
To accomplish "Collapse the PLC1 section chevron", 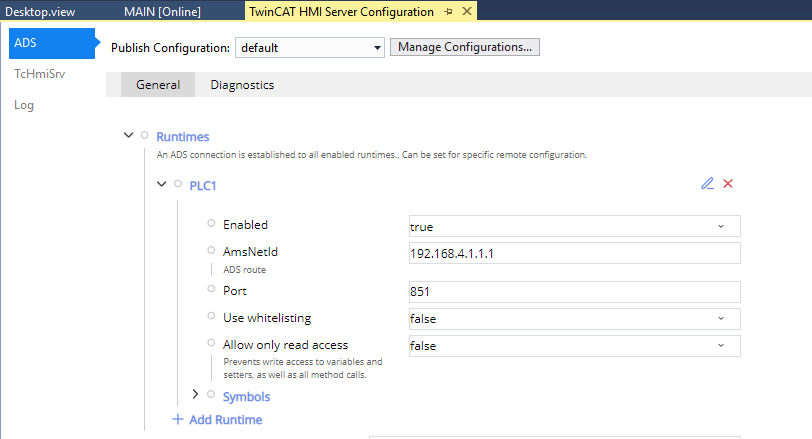I will click(162, 184).
